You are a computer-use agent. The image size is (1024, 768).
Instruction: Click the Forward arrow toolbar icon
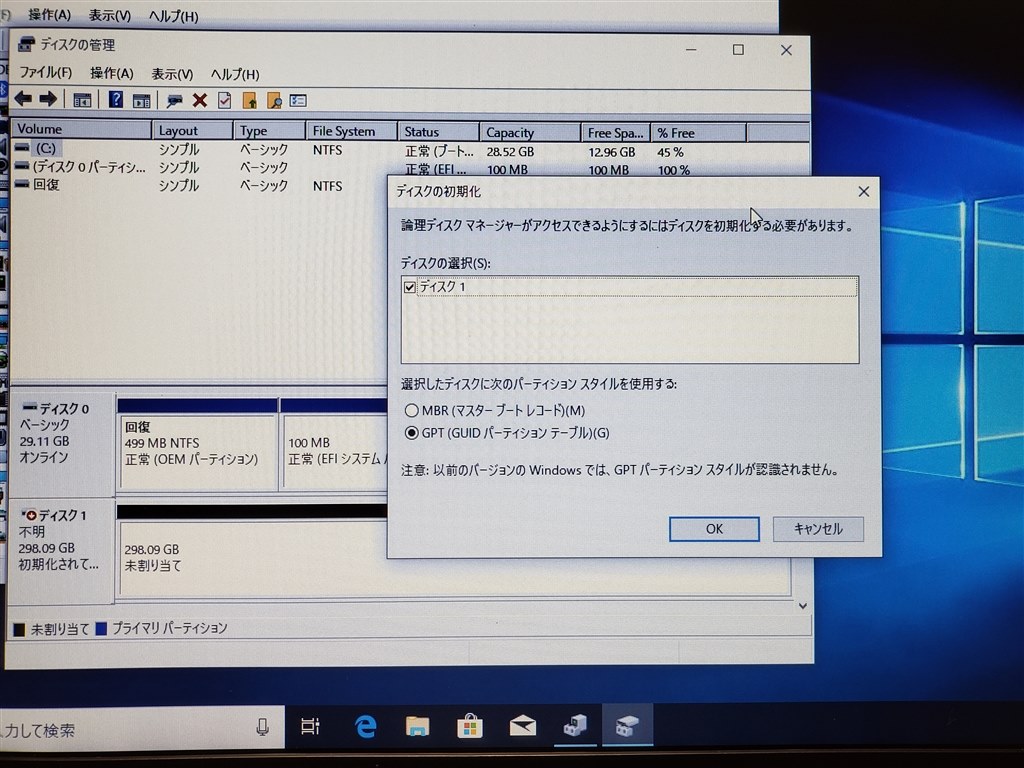pyautogui.click(x=48, y=99)
